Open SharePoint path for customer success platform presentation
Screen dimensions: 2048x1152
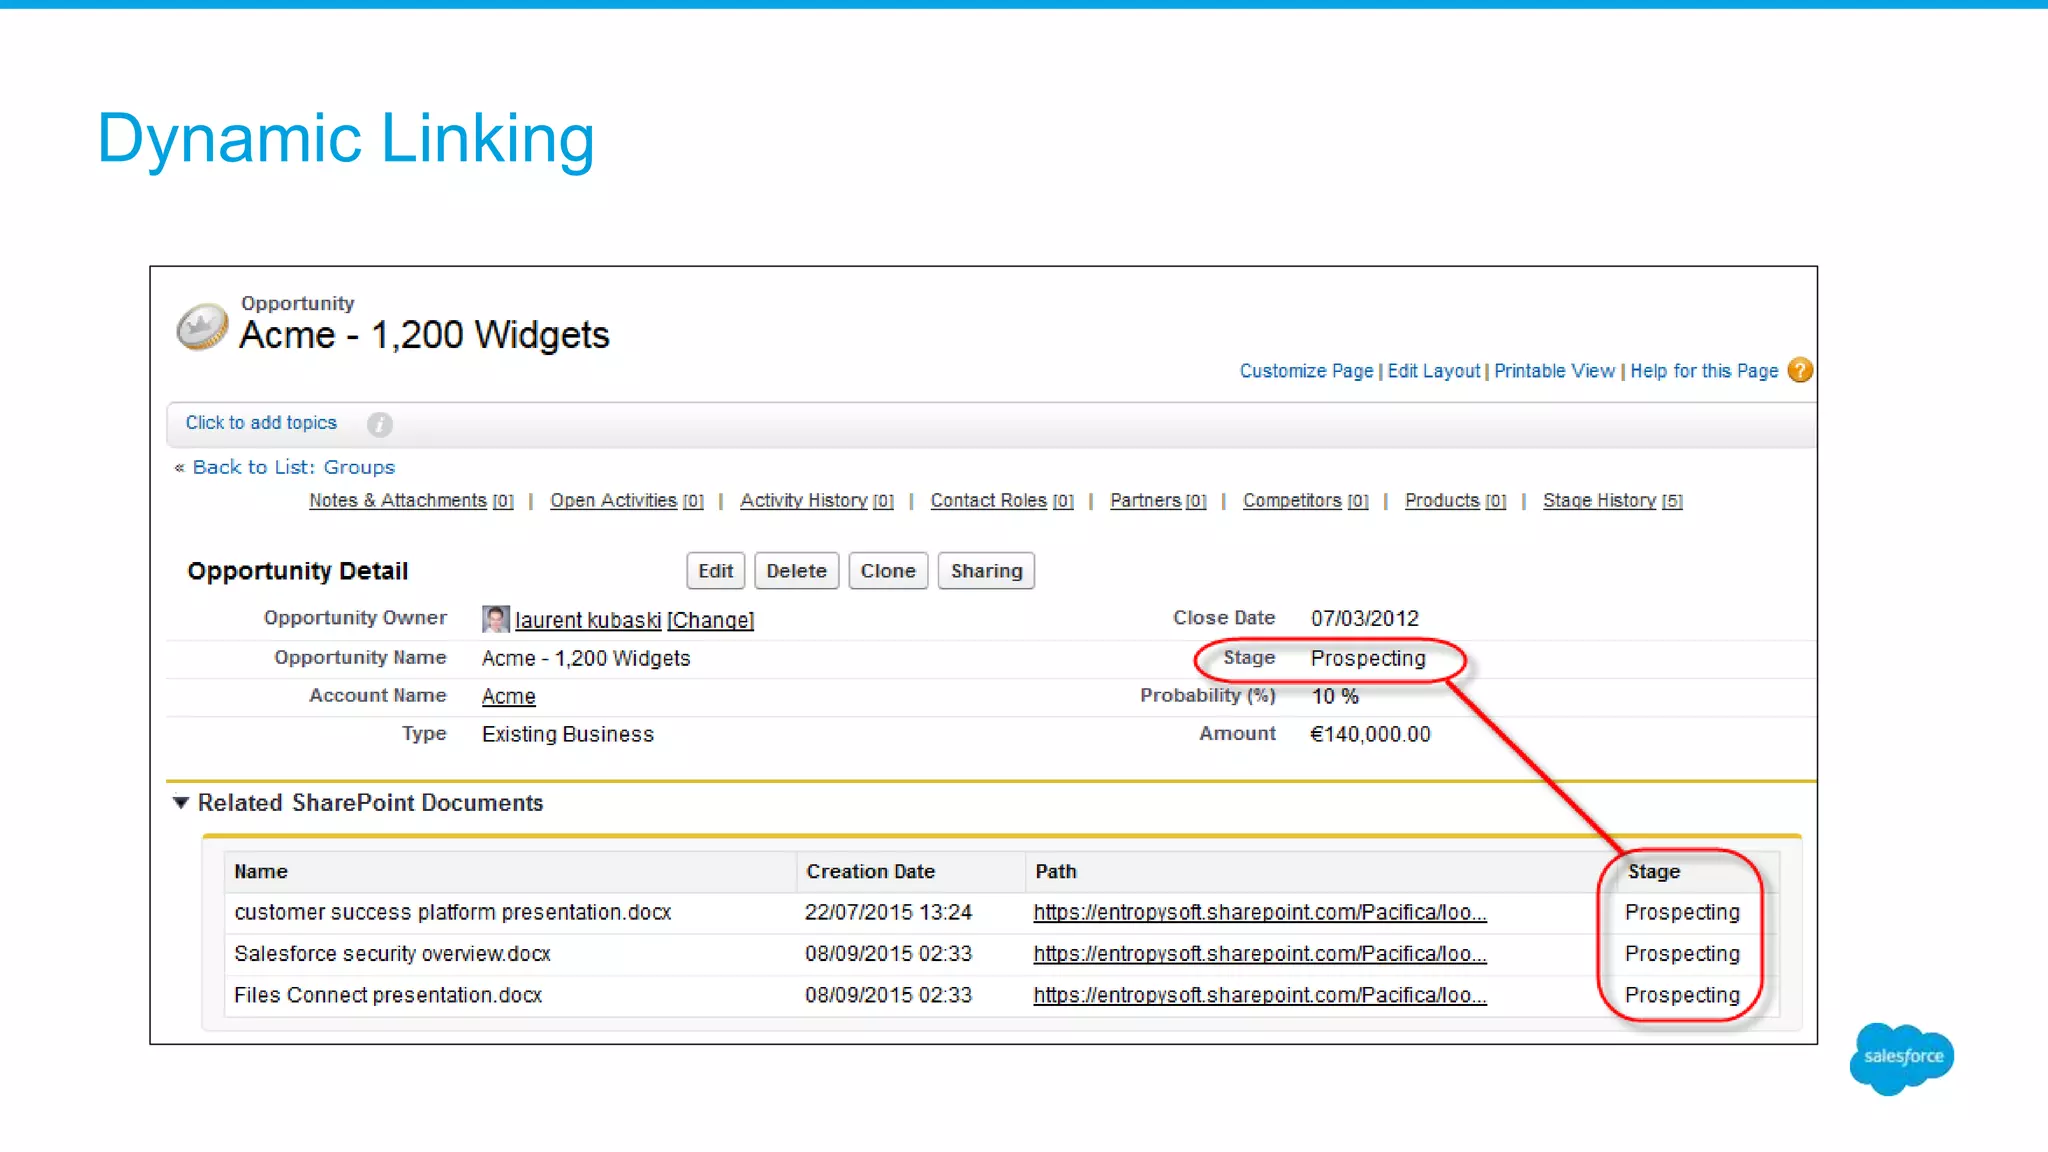1260,912
